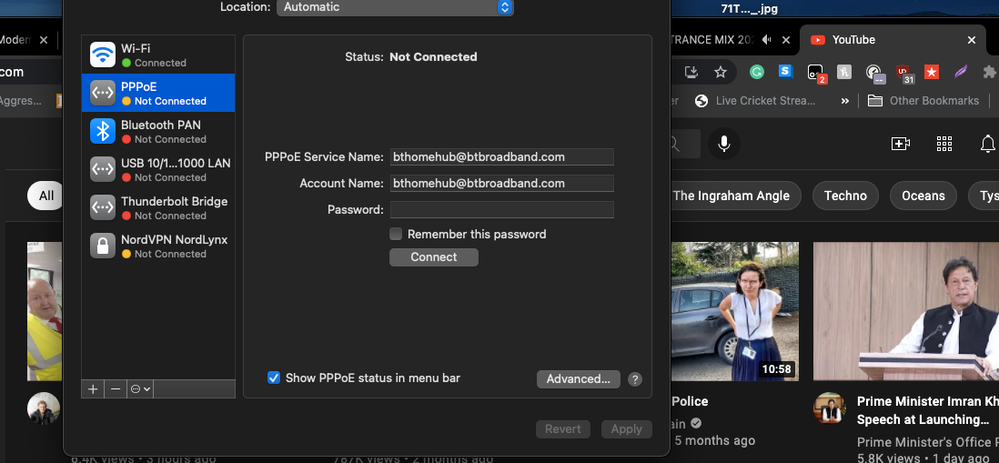Open Network help question mark button

click(635, 380)
